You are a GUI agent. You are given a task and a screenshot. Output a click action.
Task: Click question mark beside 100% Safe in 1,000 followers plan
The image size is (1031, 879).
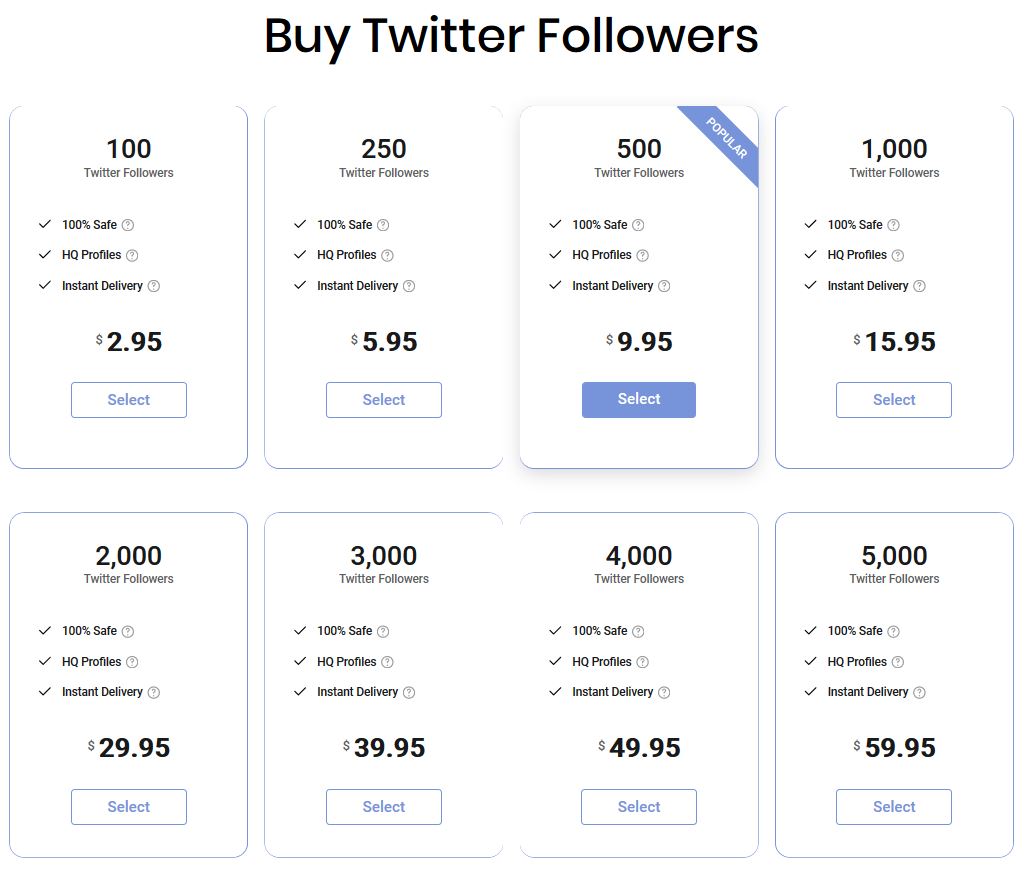(x=894, y=225)
